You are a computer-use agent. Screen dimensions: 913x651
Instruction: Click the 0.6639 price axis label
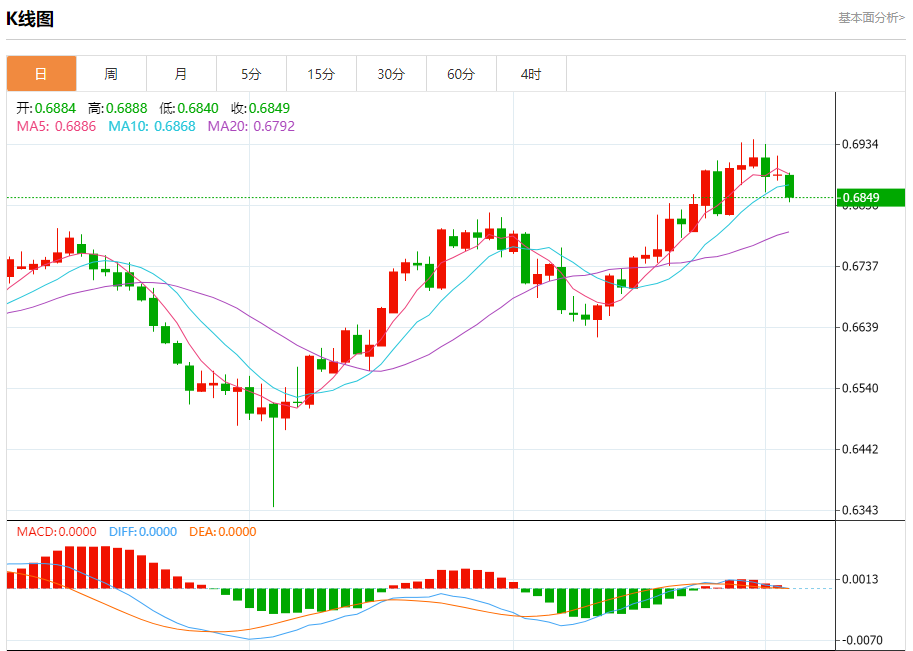(860, 327)
